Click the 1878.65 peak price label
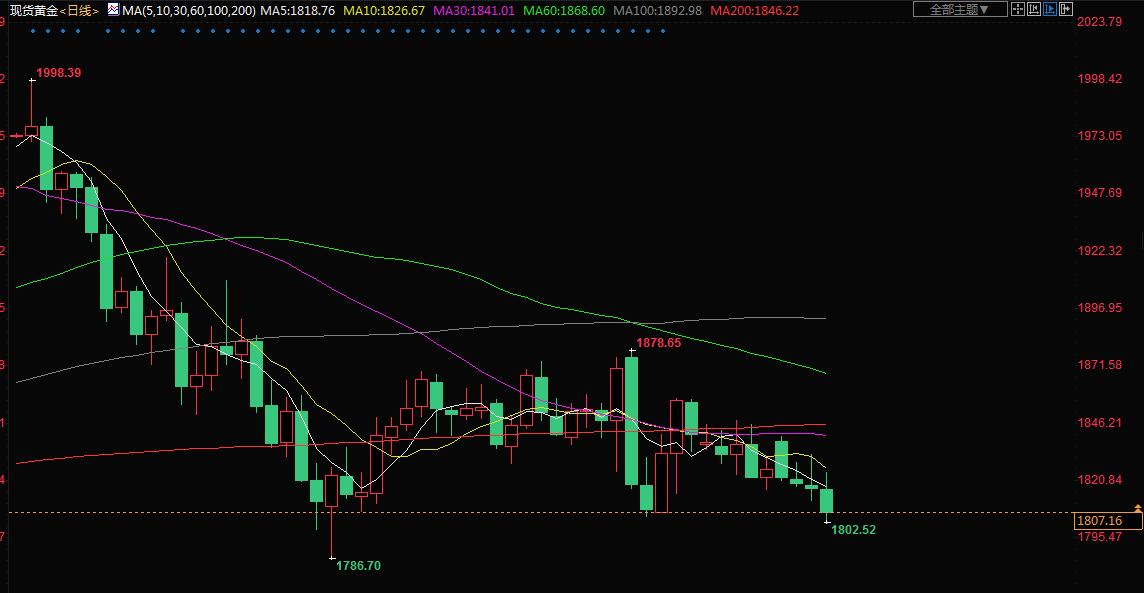Screen dimensions: 1144x593 (658, 343)
